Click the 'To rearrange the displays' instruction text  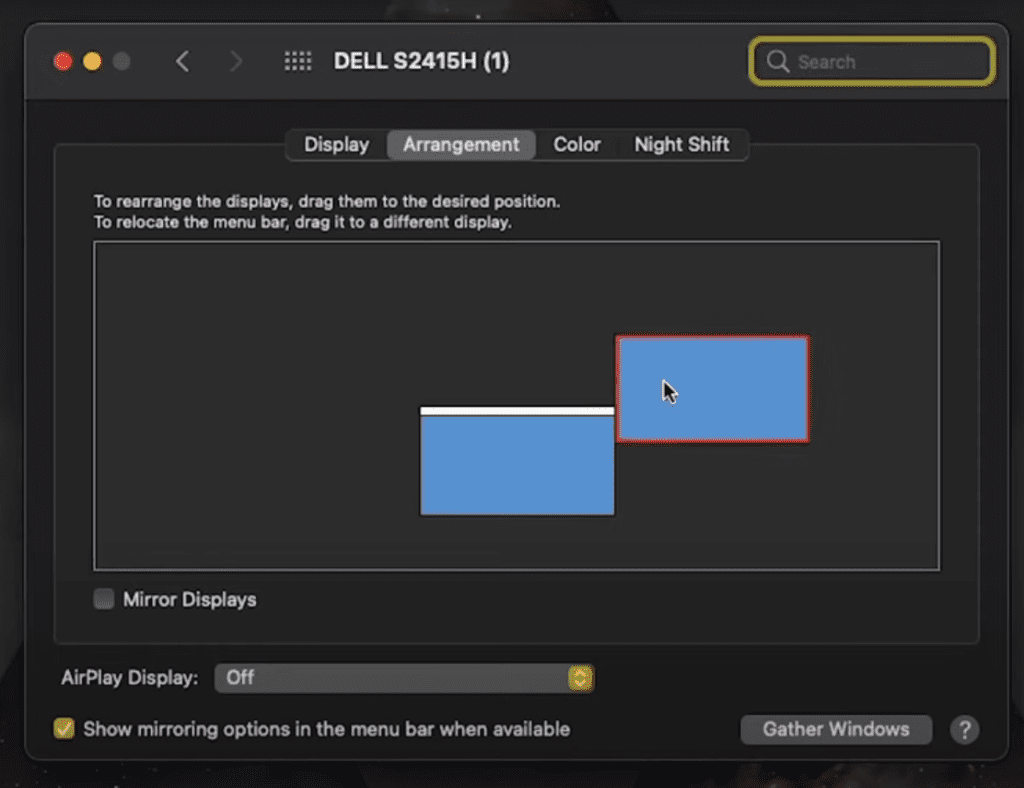[327, 201]
